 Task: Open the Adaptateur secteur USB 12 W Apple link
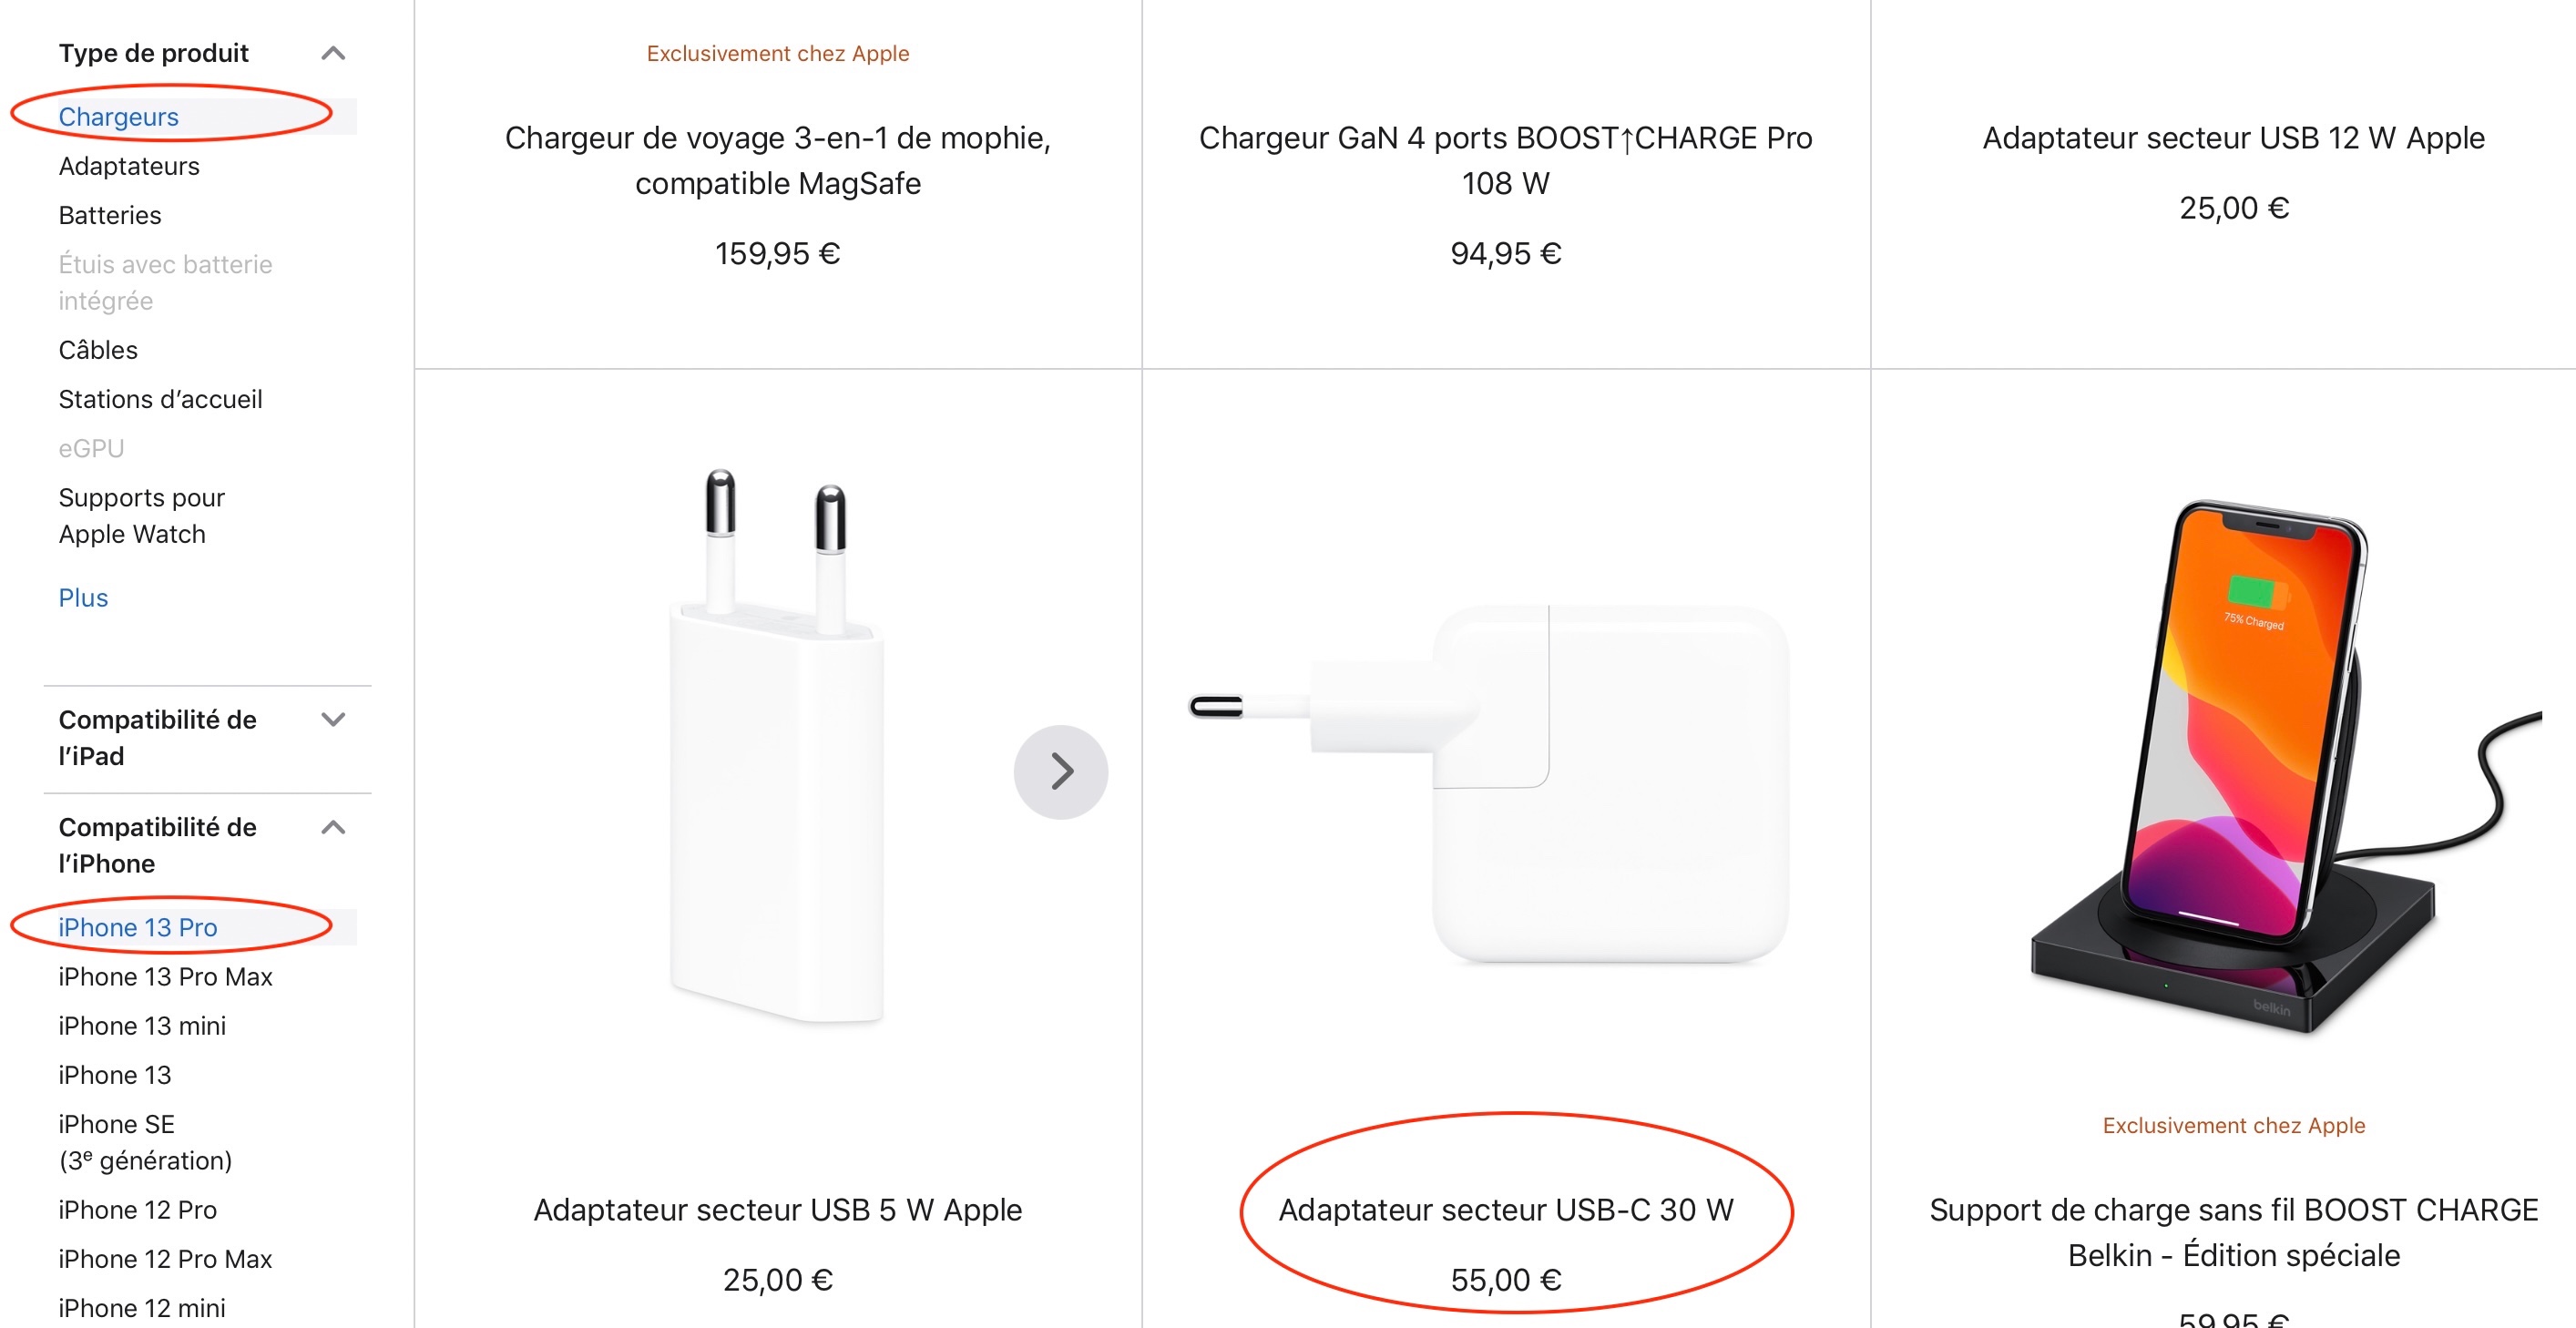coord(2233,138)
